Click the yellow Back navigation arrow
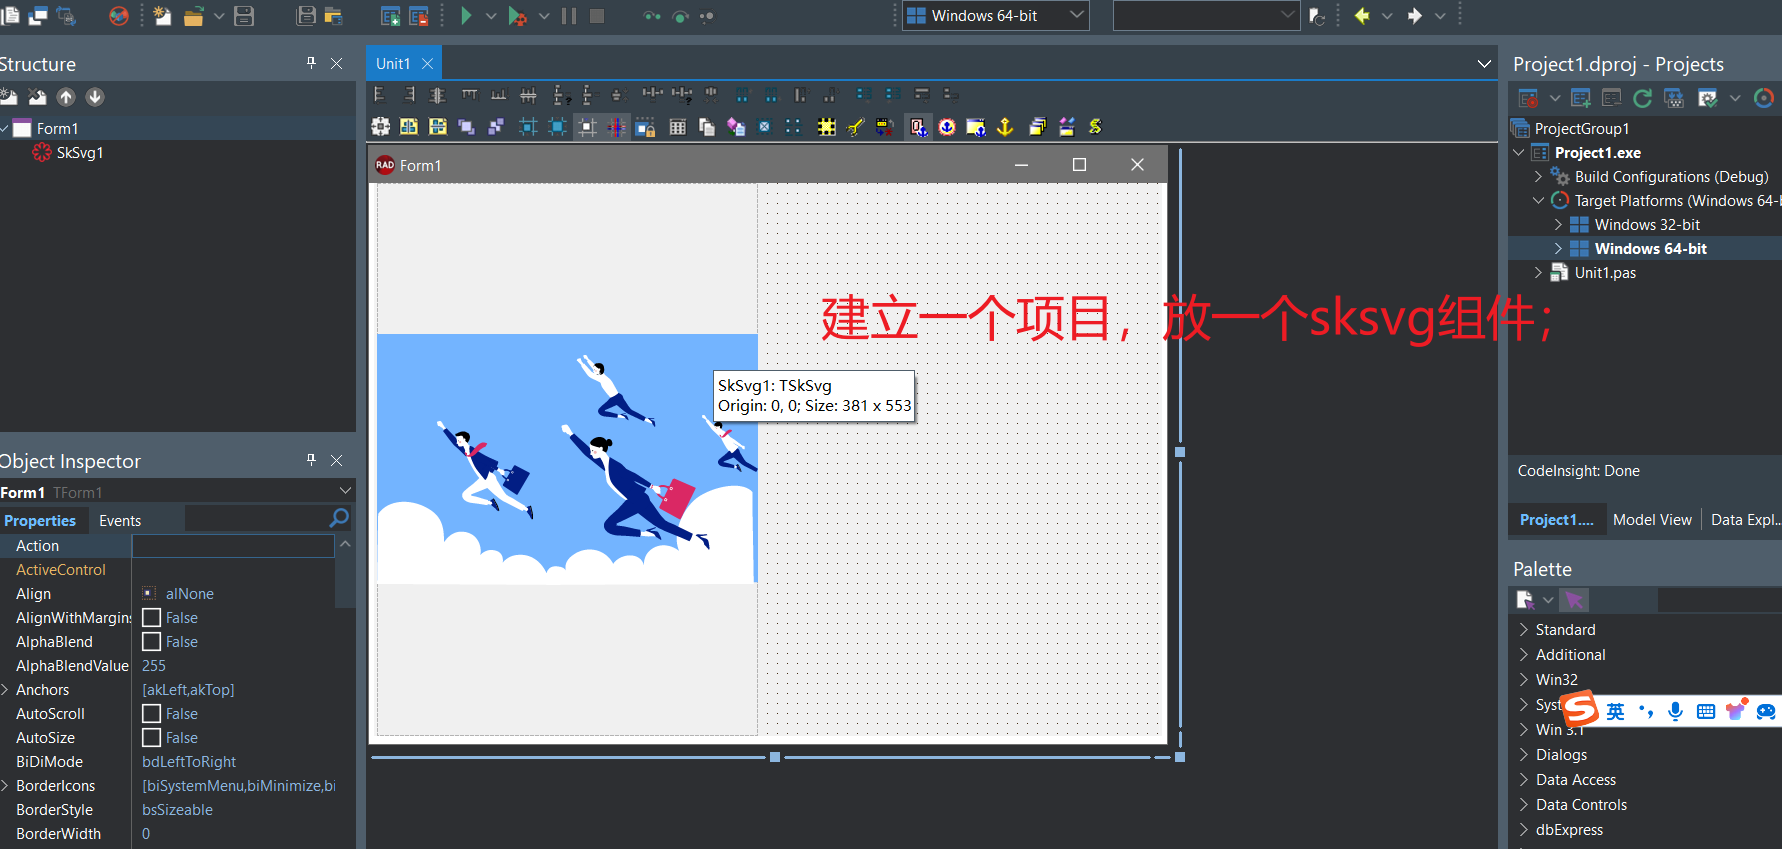This screenshot has width=1782, height=849. coord(1362,16)
